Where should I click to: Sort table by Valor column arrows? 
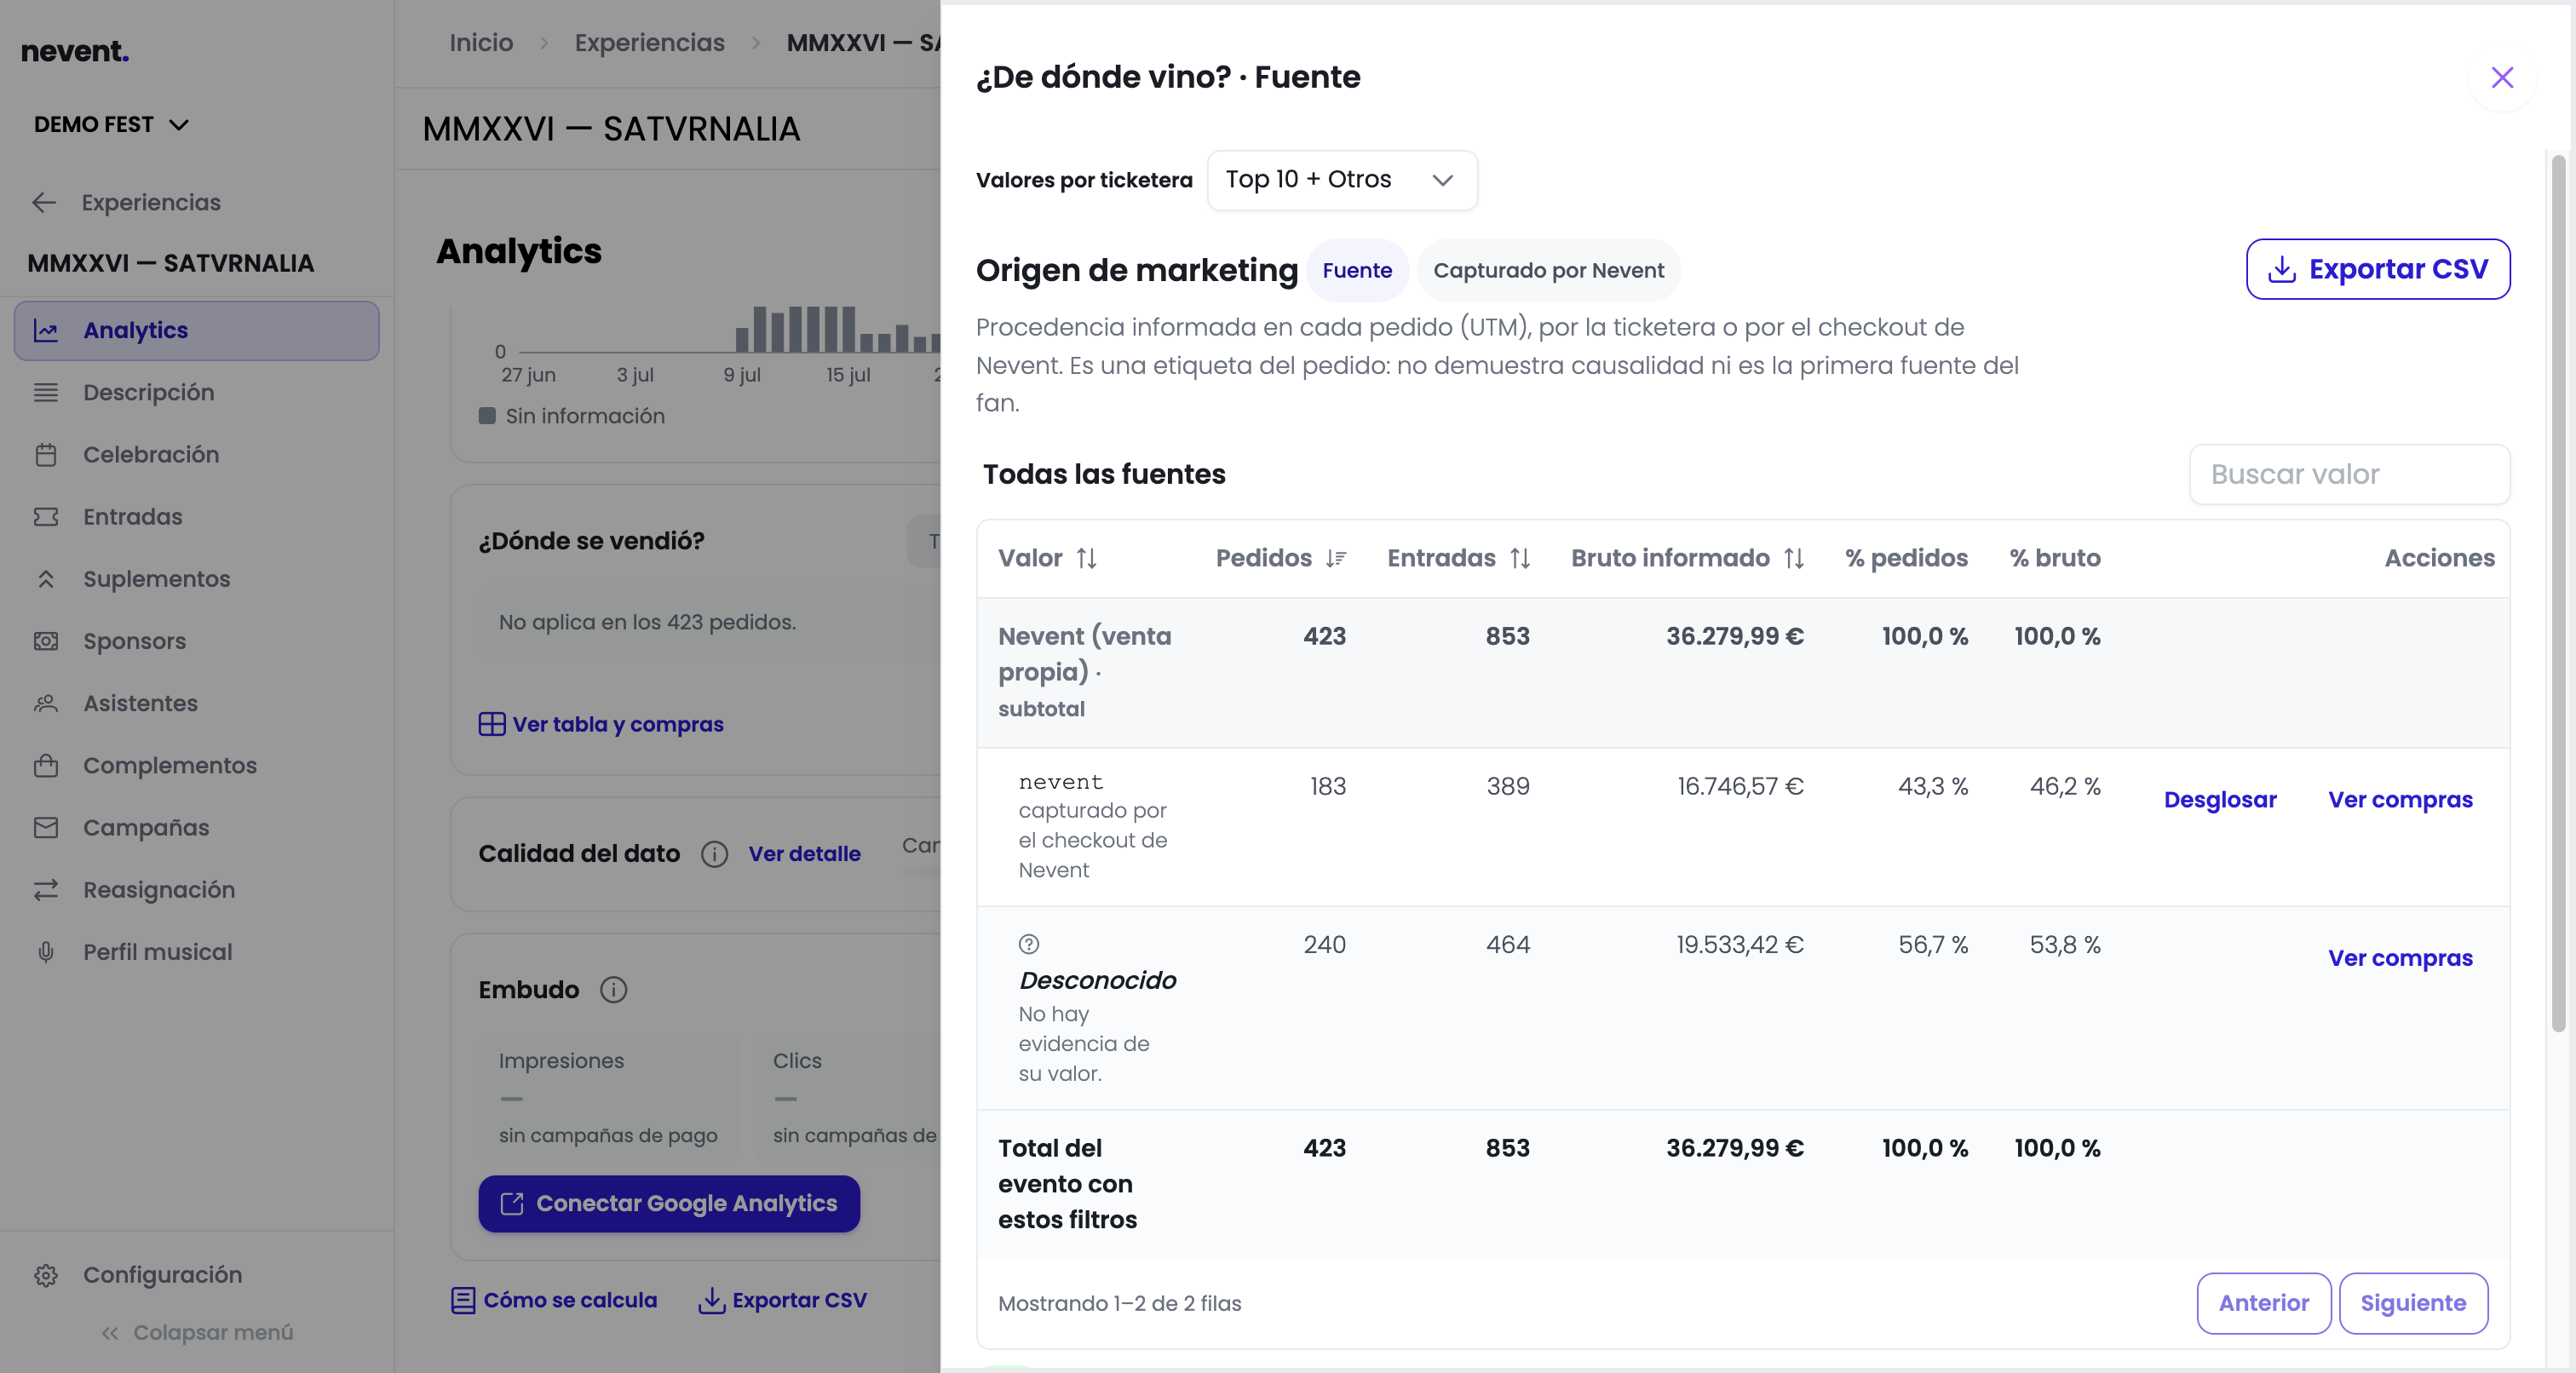(1087, 558)
